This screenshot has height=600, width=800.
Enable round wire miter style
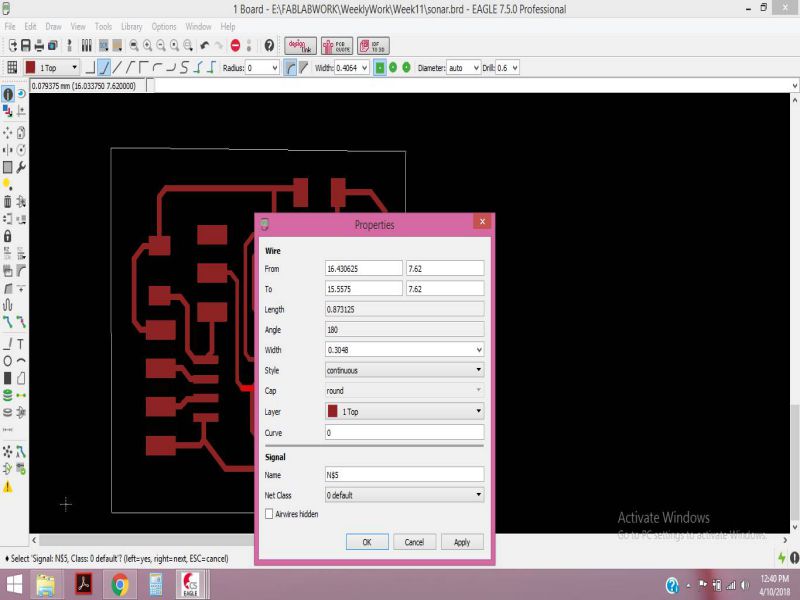click(290, 67)
